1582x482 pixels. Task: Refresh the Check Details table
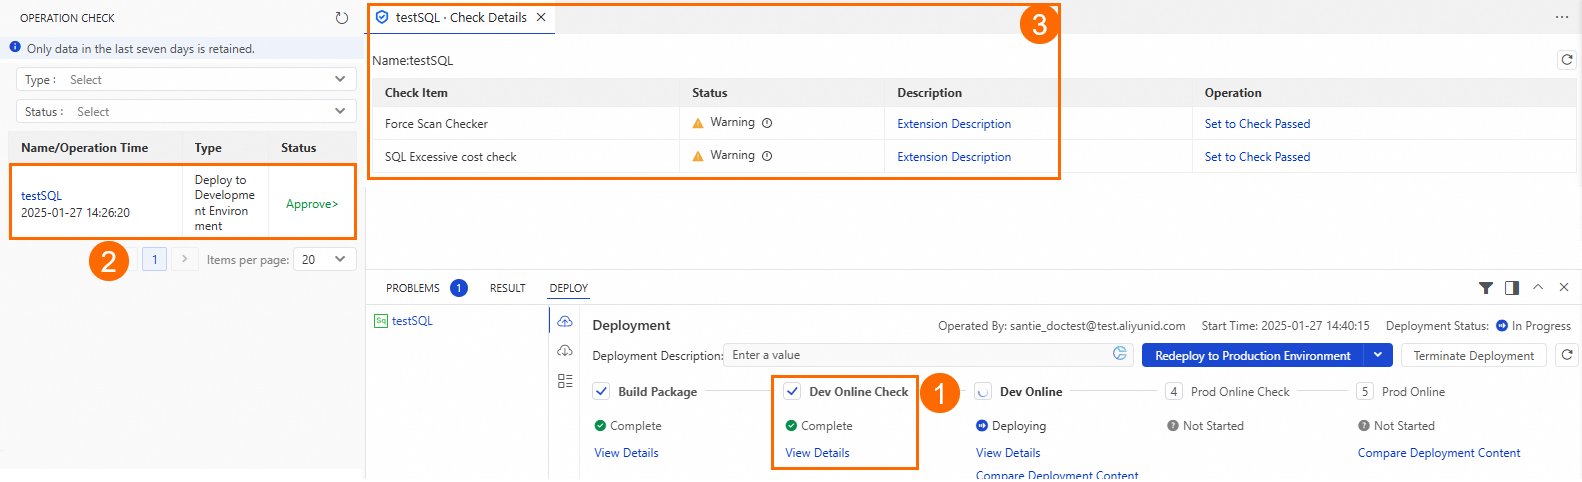(1567, 60)
